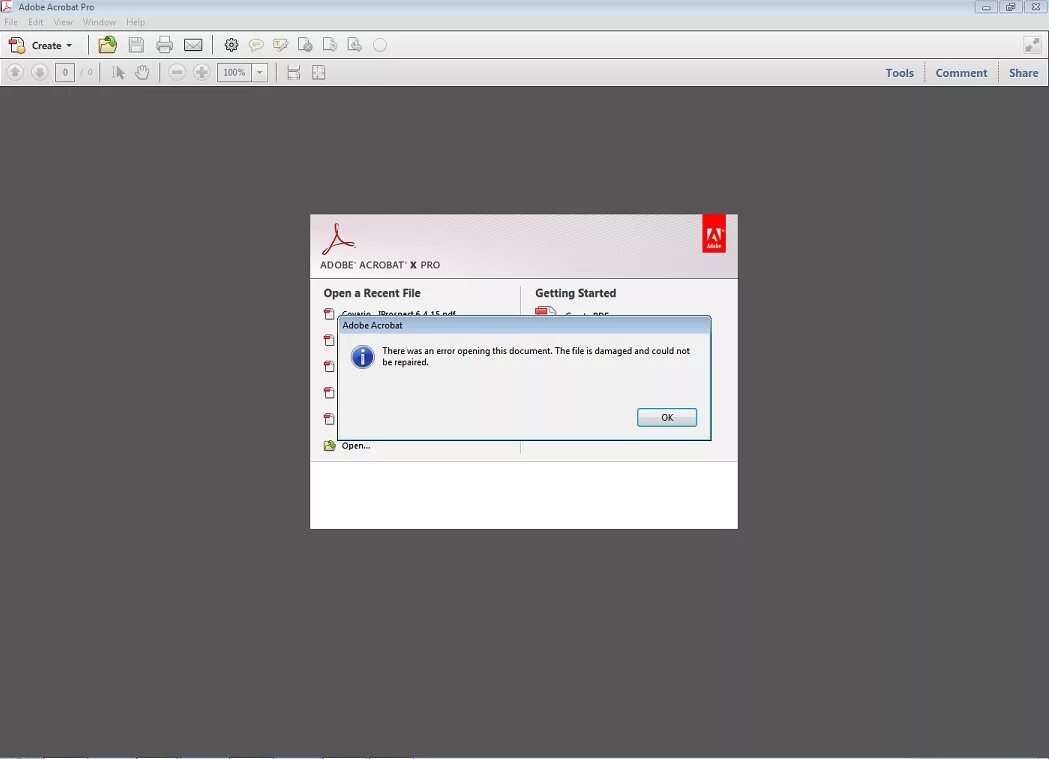Close the Acrobat Pro window
1049x759 pixels.
(x=1035, y=7)
